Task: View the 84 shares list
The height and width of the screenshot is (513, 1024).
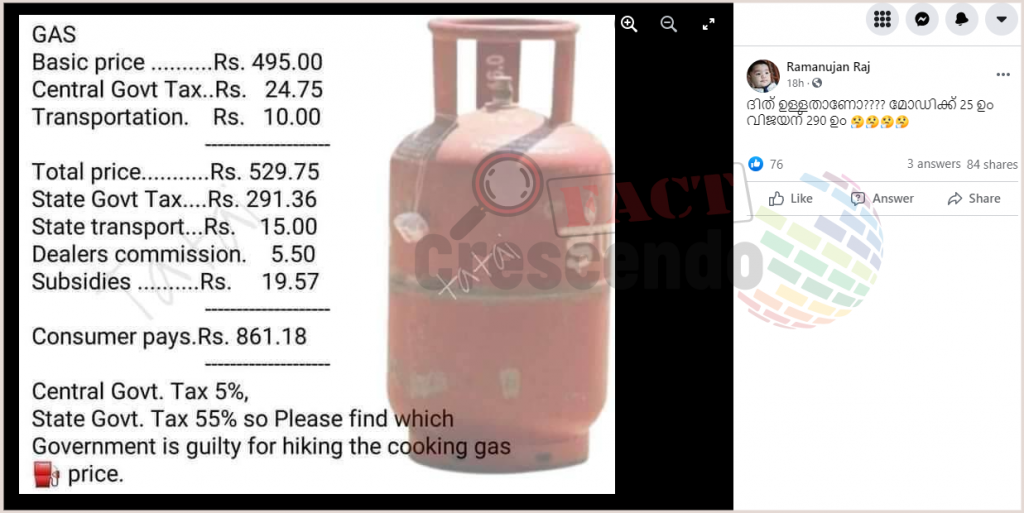Action: 992,164
